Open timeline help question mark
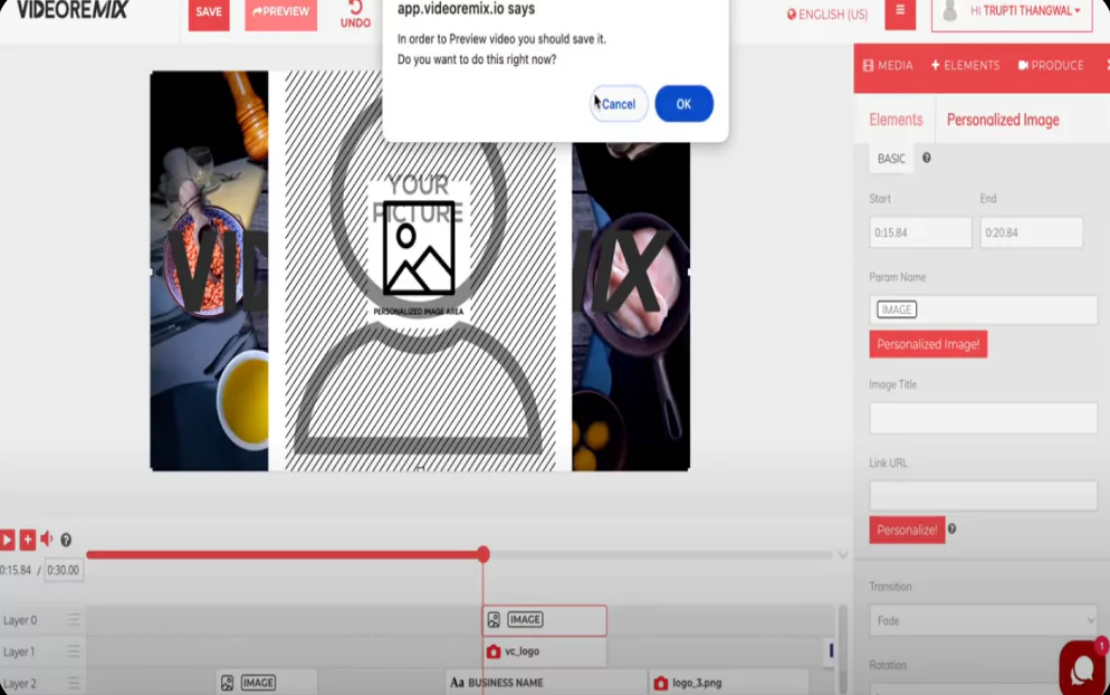Image resolution: width=1110 pixels, height=695 pixels. tap(66, 540)
